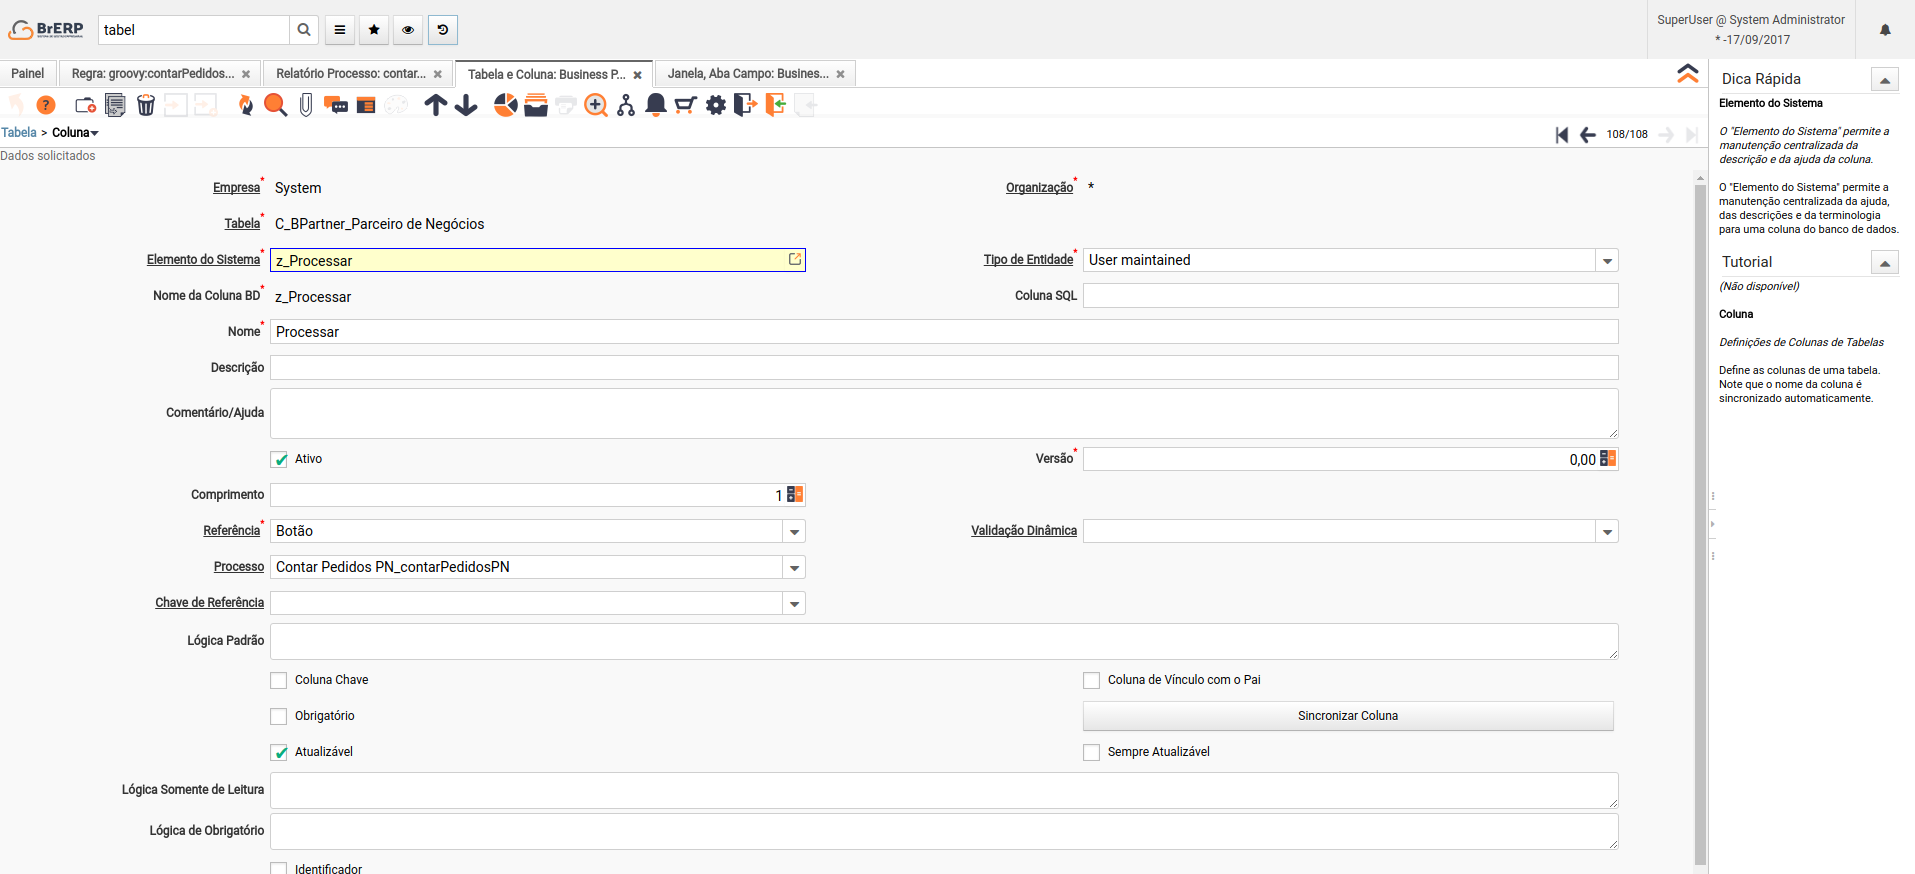This screenshot has height=874, width=1915.
Task: Toggle the Coluna Chave checkbox
Action: point(279,680)
